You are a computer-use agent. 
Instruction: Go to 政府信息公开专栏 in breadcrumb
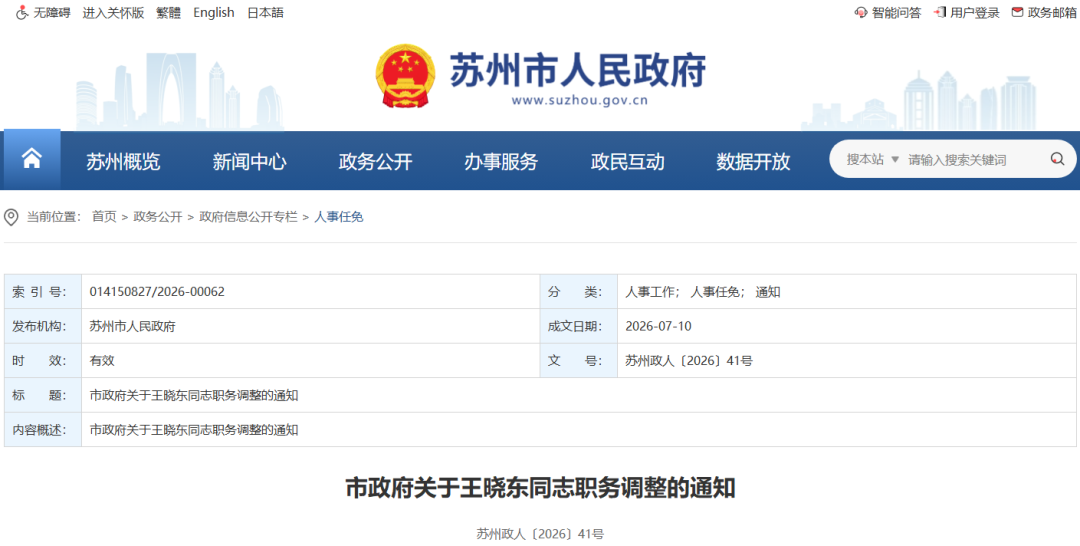(x=249, y=217)
